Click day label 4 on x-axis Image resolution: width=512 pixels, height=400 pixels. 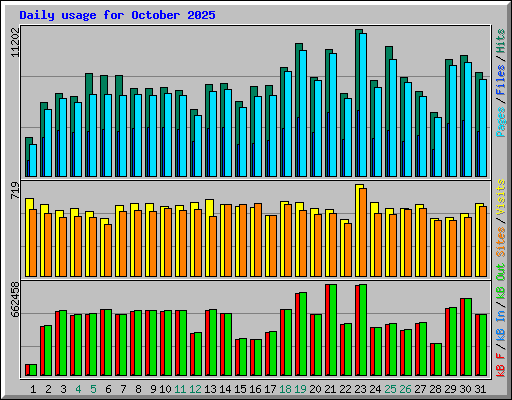click(x=78, y=389)
